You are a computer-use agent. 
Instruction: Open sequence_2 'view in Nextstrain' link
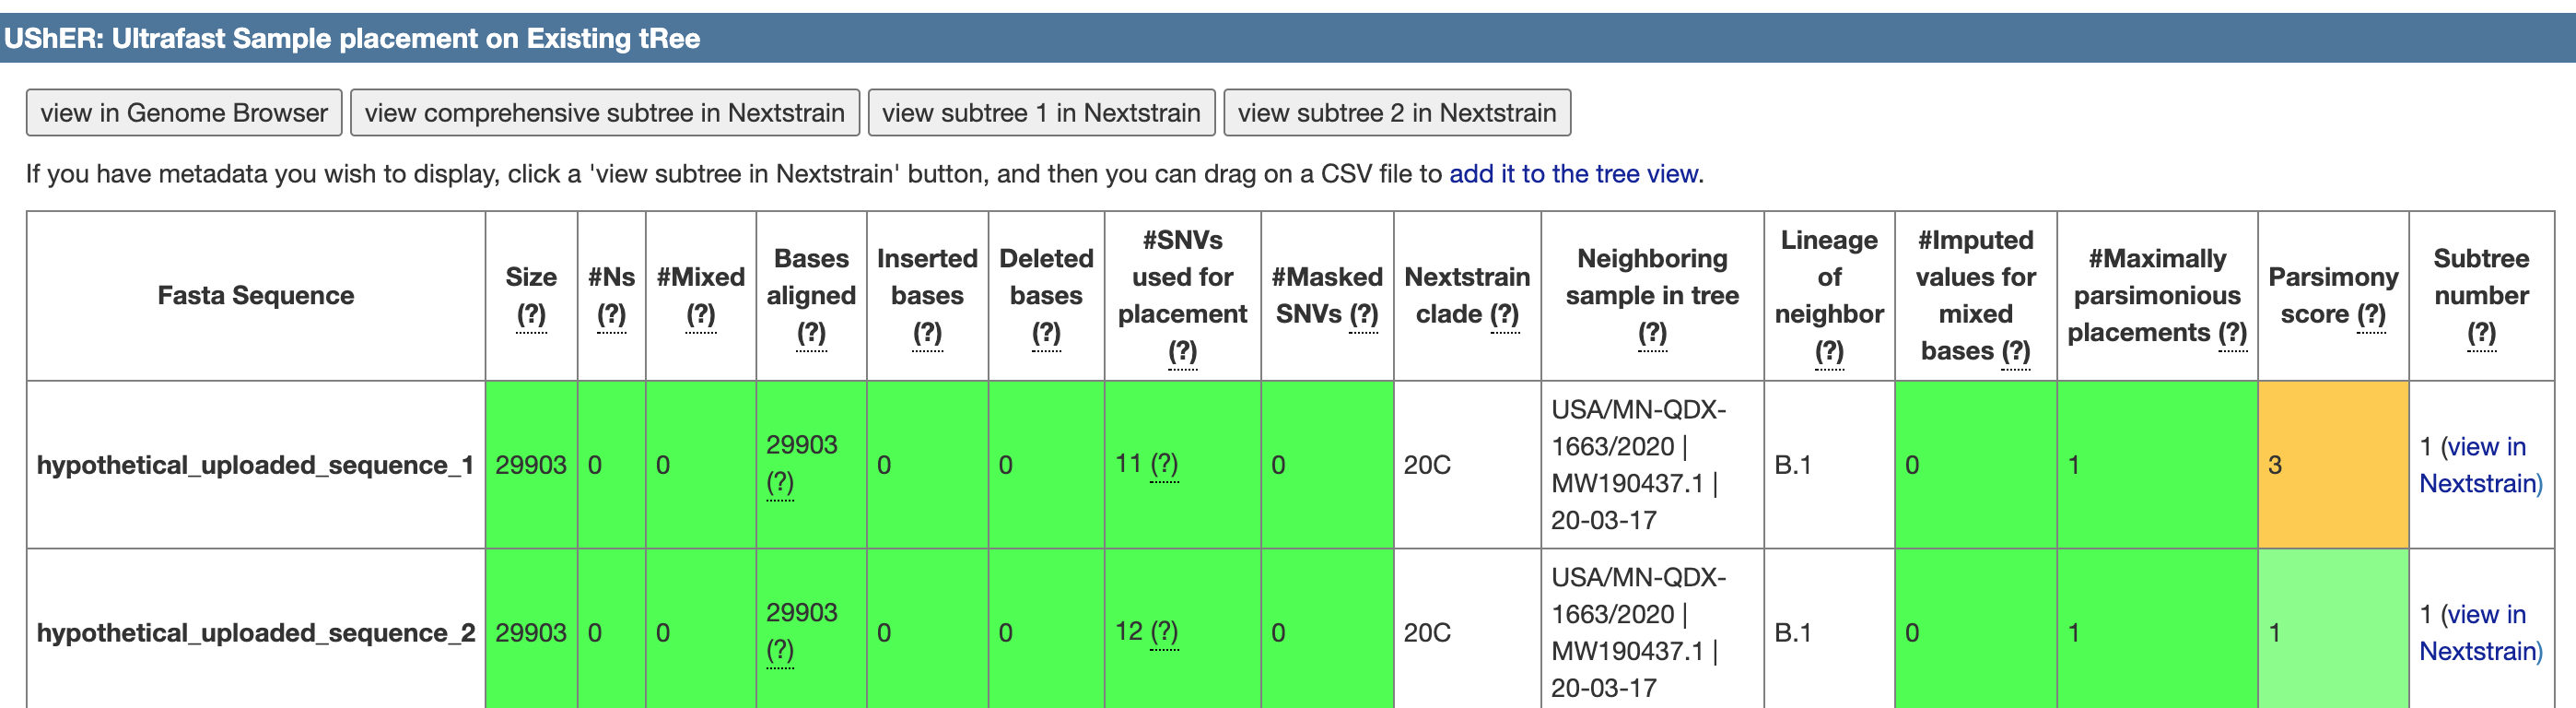[x=2481, y=633]
